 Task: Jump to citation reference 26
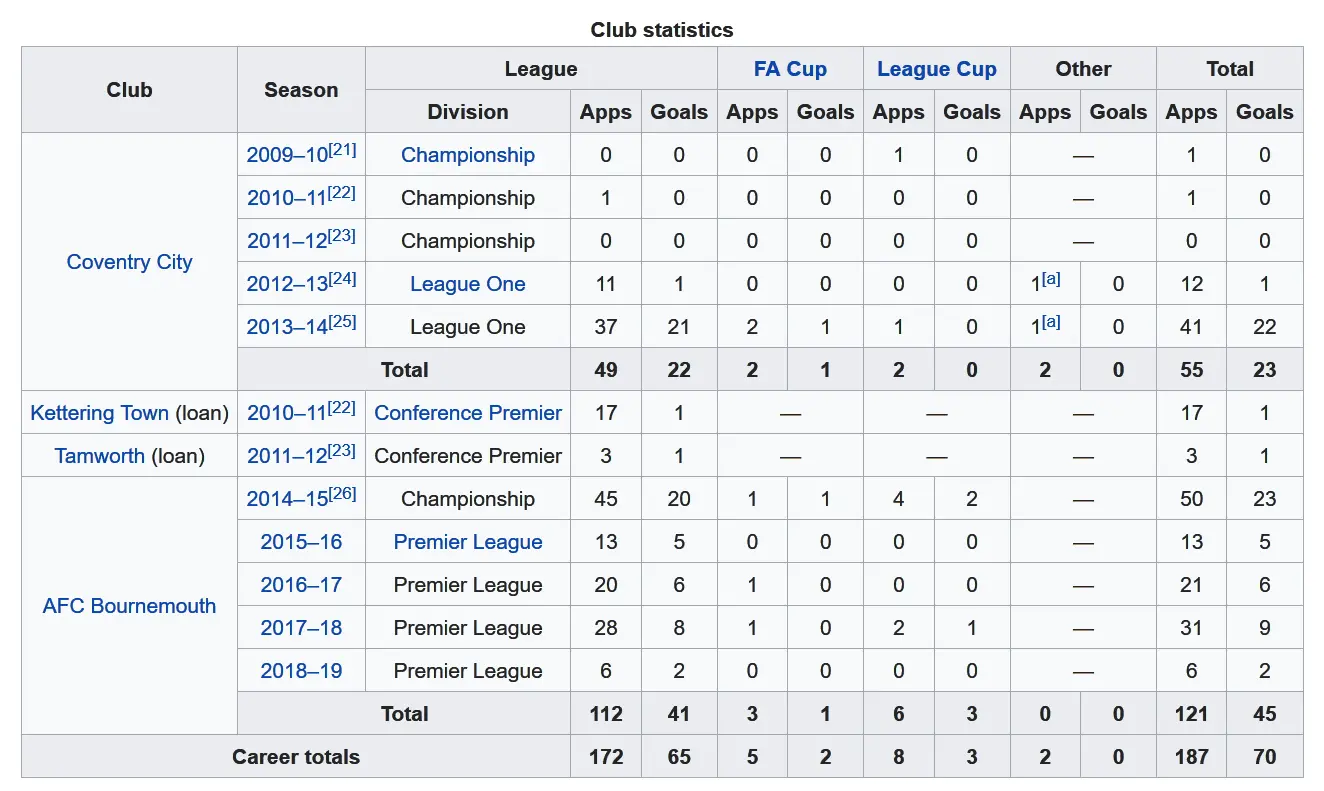click(x=342, y=493)
